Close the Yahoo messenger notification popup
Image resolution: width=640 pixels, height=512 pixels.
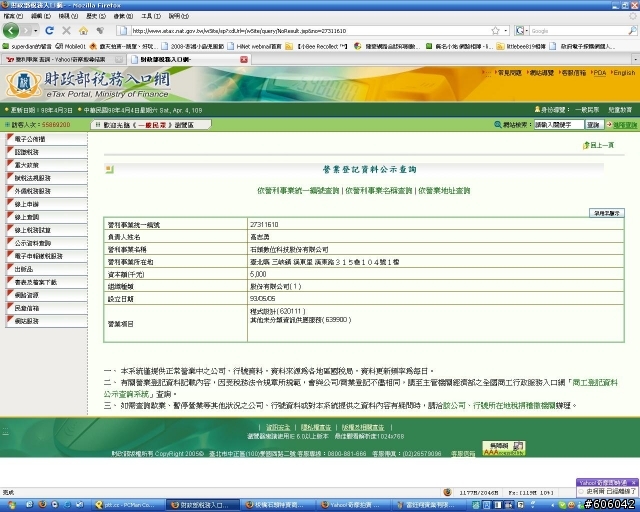pos(633,483)
